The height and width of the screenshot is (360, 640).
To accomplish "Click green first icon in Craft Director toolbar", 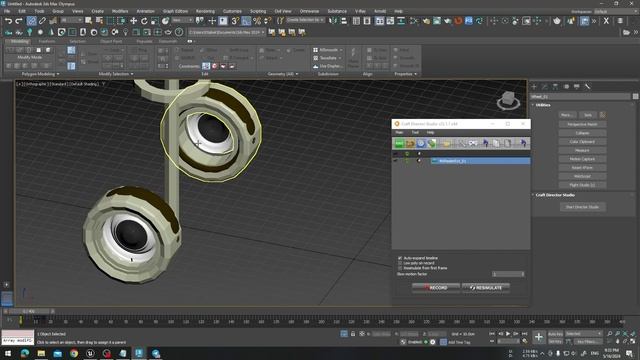I will (399, 143).
